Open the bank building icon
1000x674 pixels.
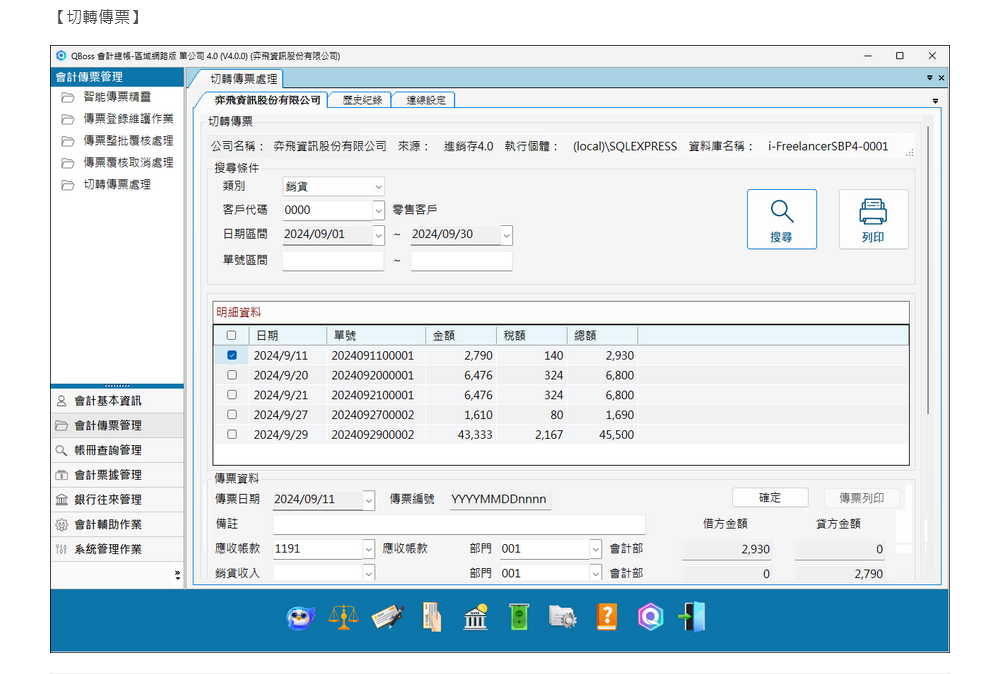tap(476, 617)
